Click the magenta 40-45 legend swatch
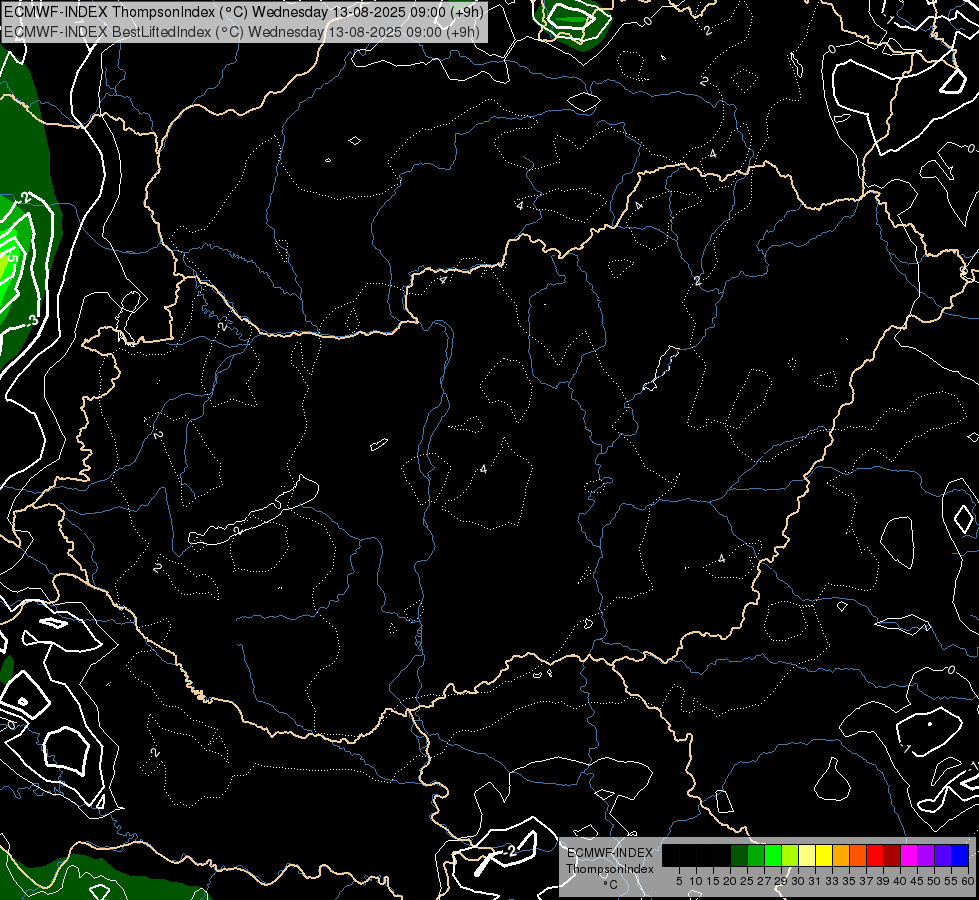This screenshot has height=900, width=979. 909,855
